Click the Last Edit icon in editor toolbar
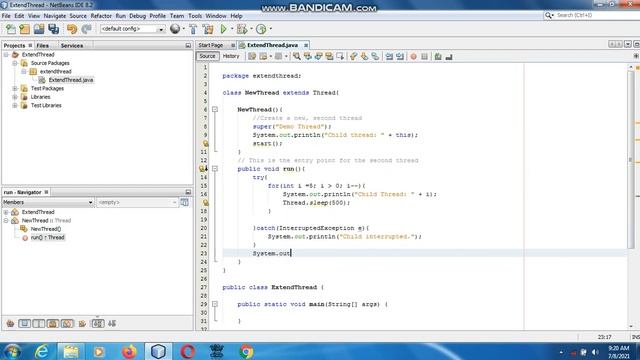 252,57
